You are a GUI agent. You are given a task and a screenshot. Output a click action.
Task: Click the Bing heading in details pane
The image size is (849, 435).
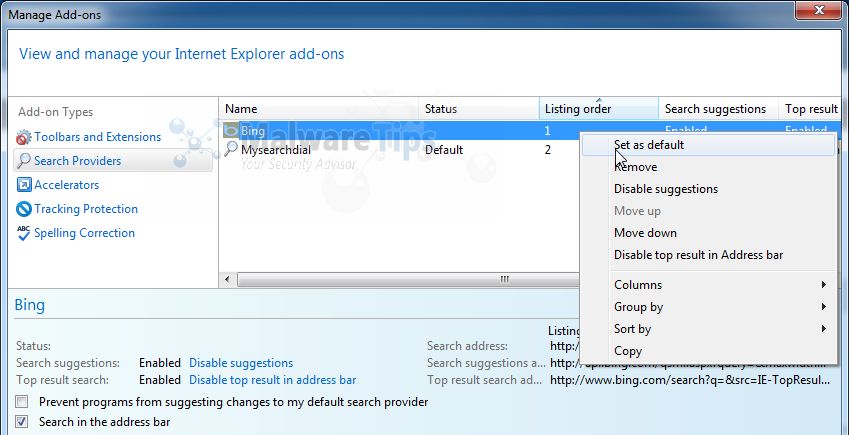click(30, 305)
